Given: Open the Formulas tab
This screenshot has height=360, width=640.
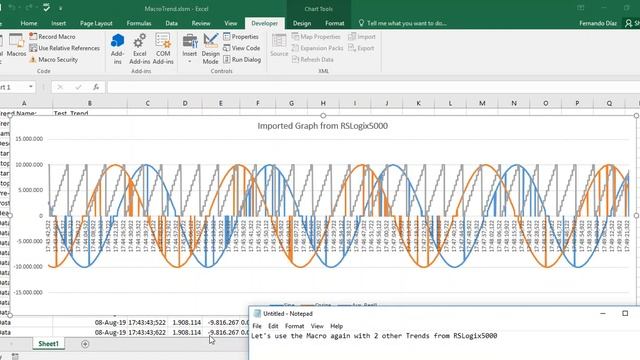Looking at the screenshot, I should coord(139,23).
